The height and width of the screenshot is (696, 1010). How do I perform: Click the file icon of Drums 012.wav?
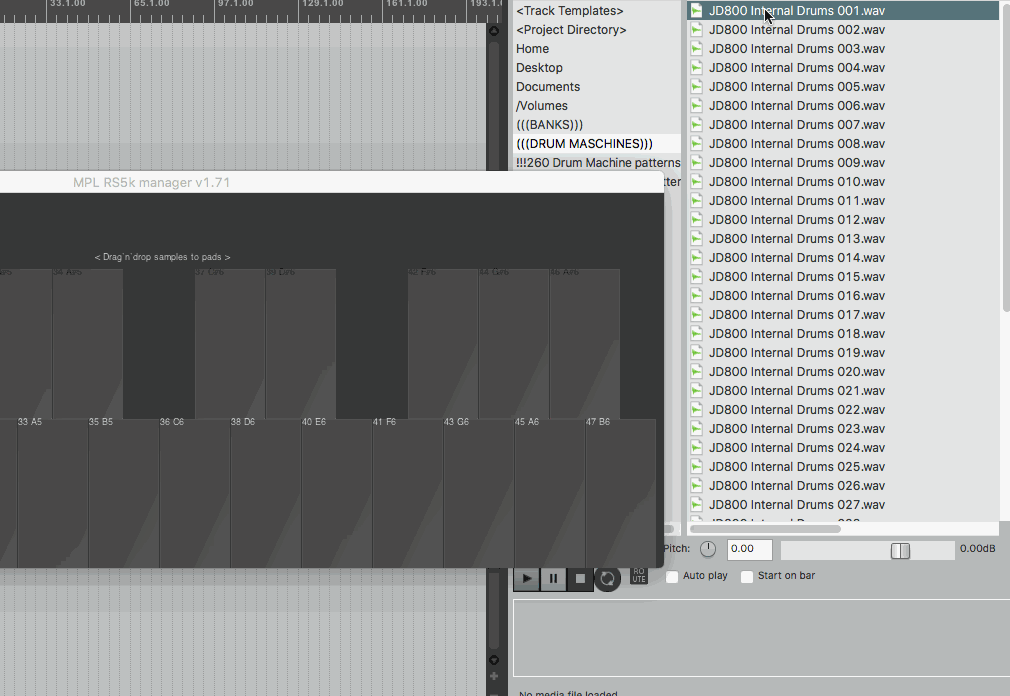[x=696, y=220]
